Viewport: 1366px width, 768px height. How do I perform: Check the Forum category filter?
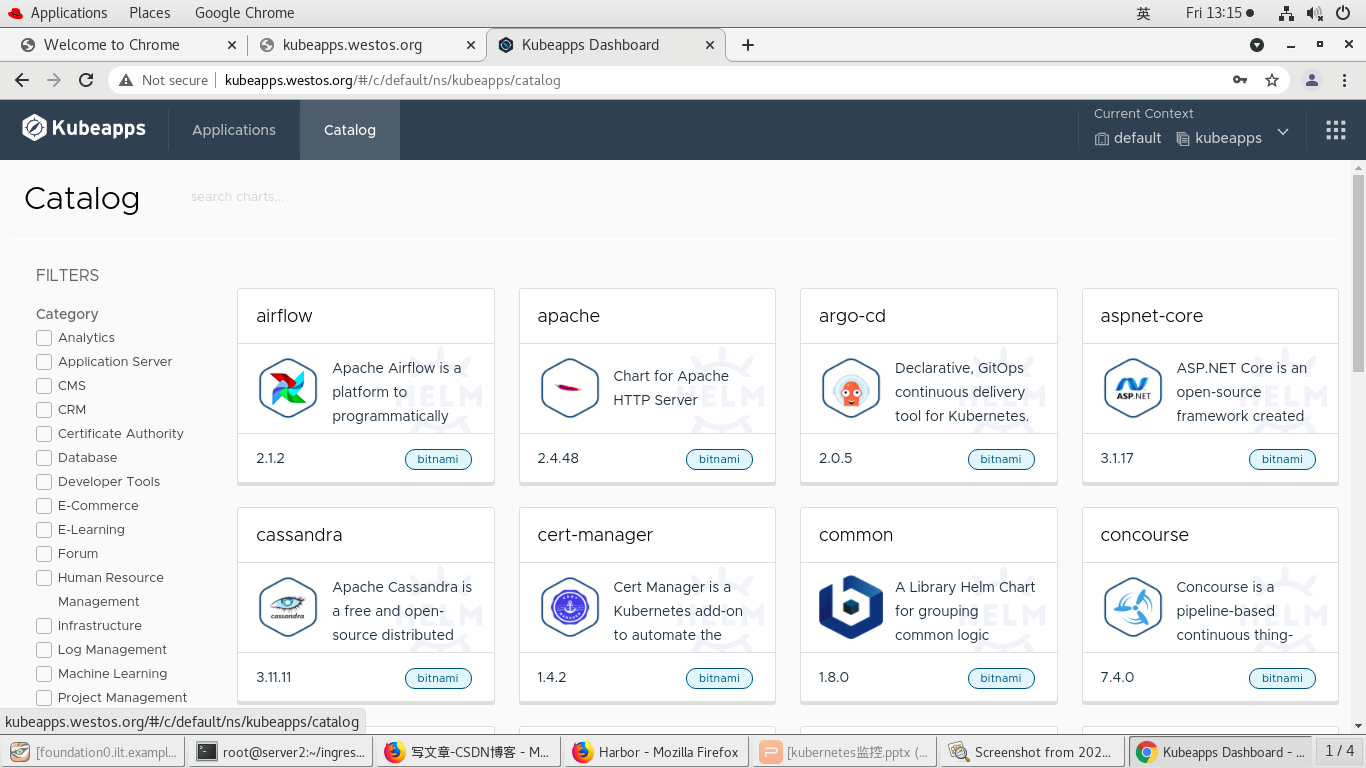[x=44, y=554]
